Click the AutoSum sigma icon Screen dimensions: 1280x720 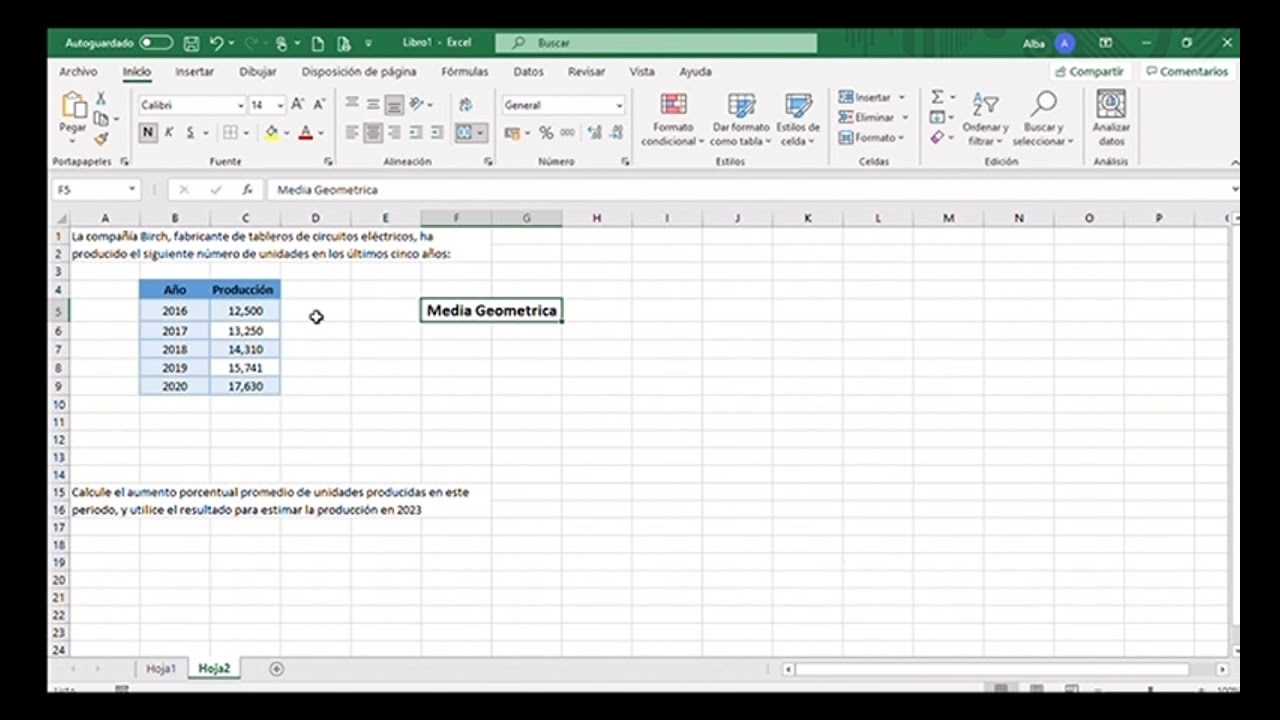point(937,97)
